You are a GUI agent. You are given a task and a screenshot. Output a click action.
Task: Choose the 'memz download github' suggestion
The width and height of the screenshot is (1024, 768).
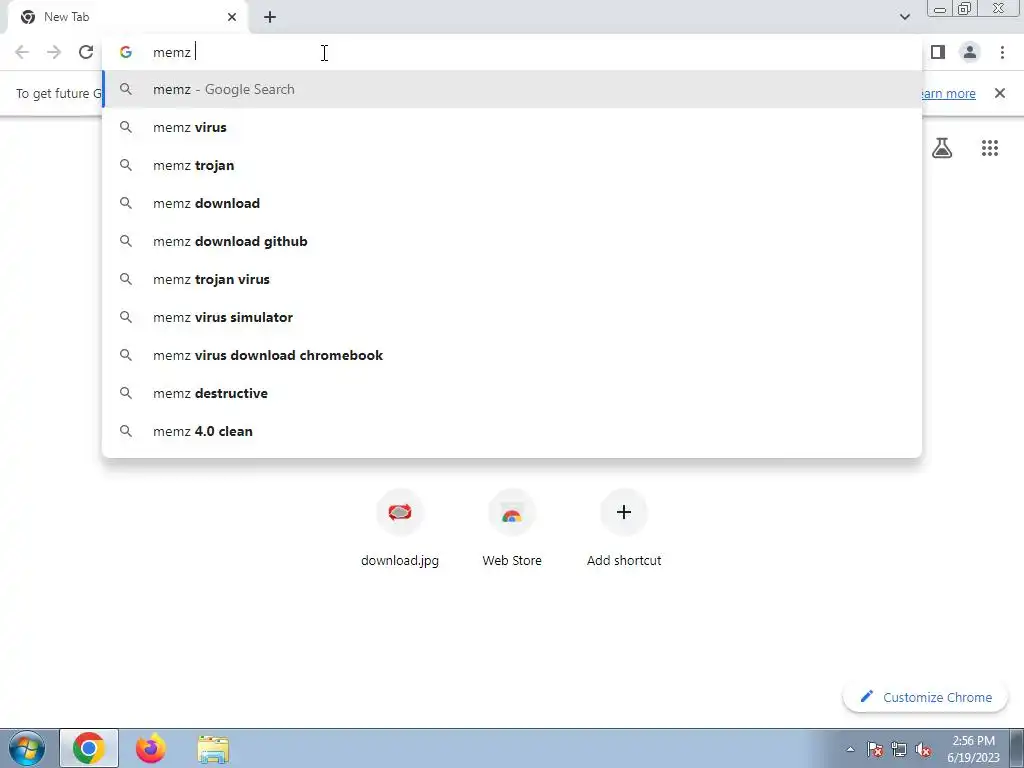tap(511, 241)
